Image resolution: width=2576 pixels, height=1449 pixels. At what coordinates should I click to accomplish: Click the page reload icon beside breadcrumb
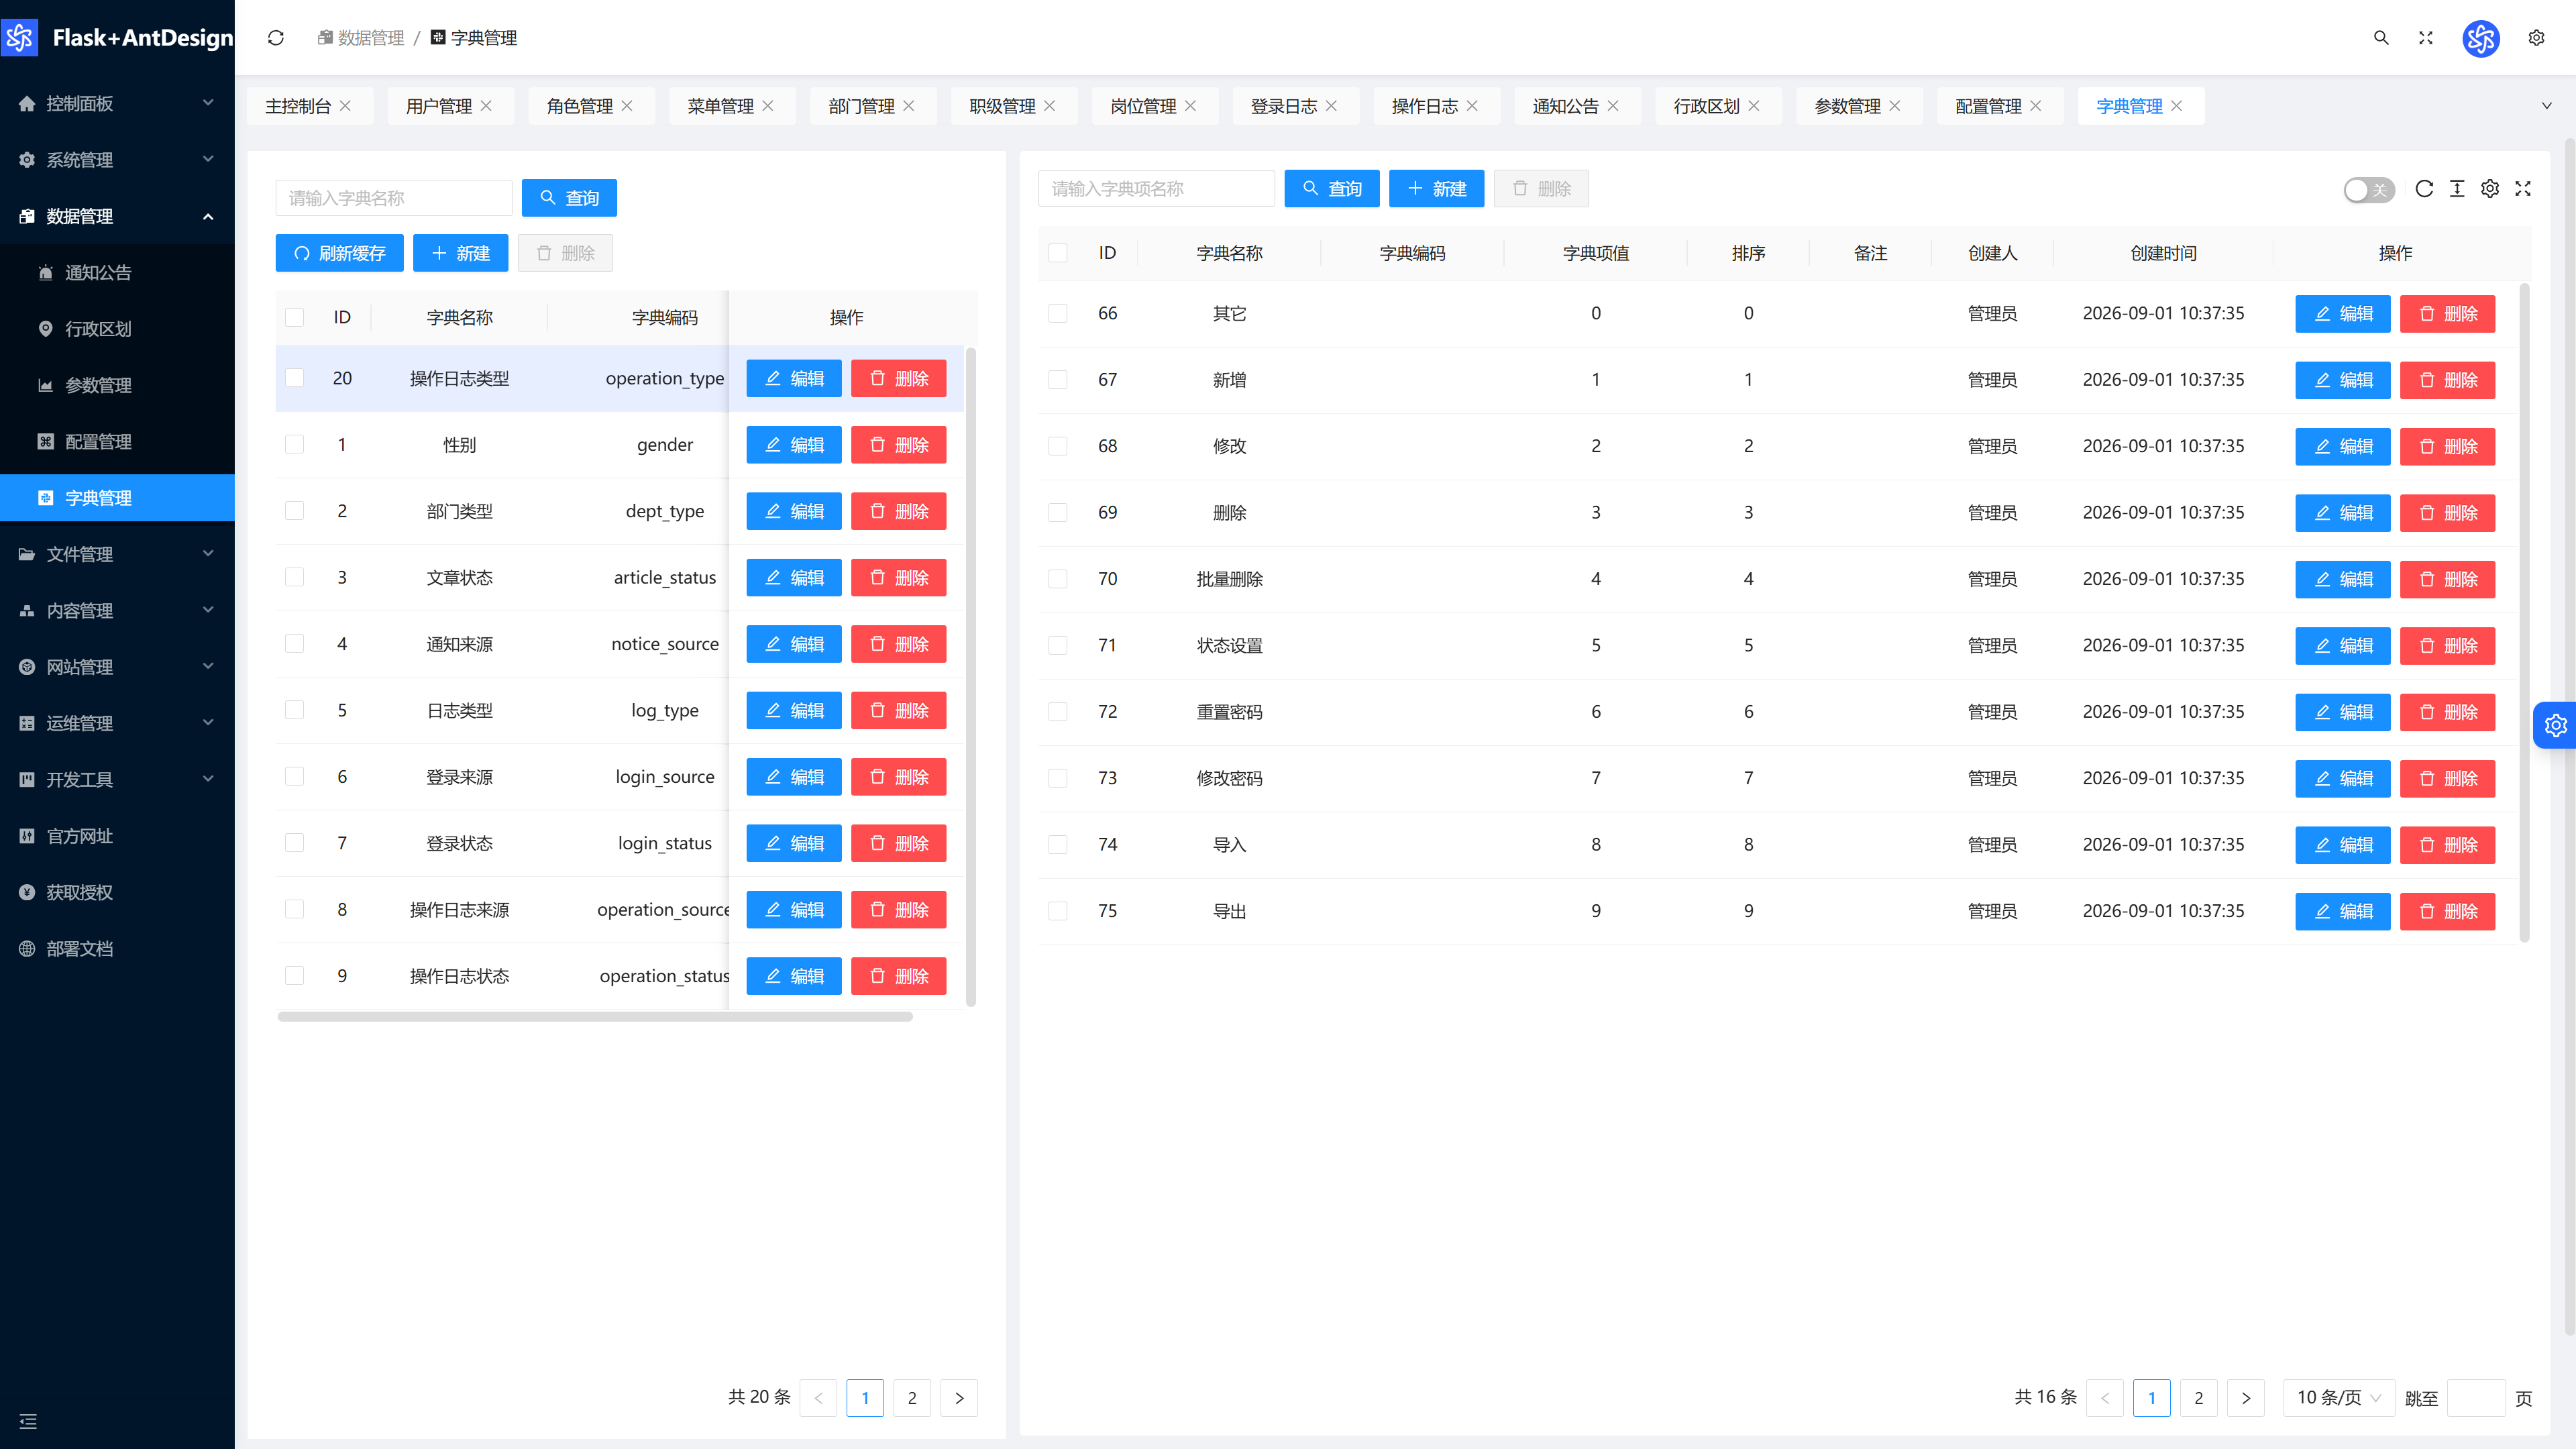coord(276,38)
